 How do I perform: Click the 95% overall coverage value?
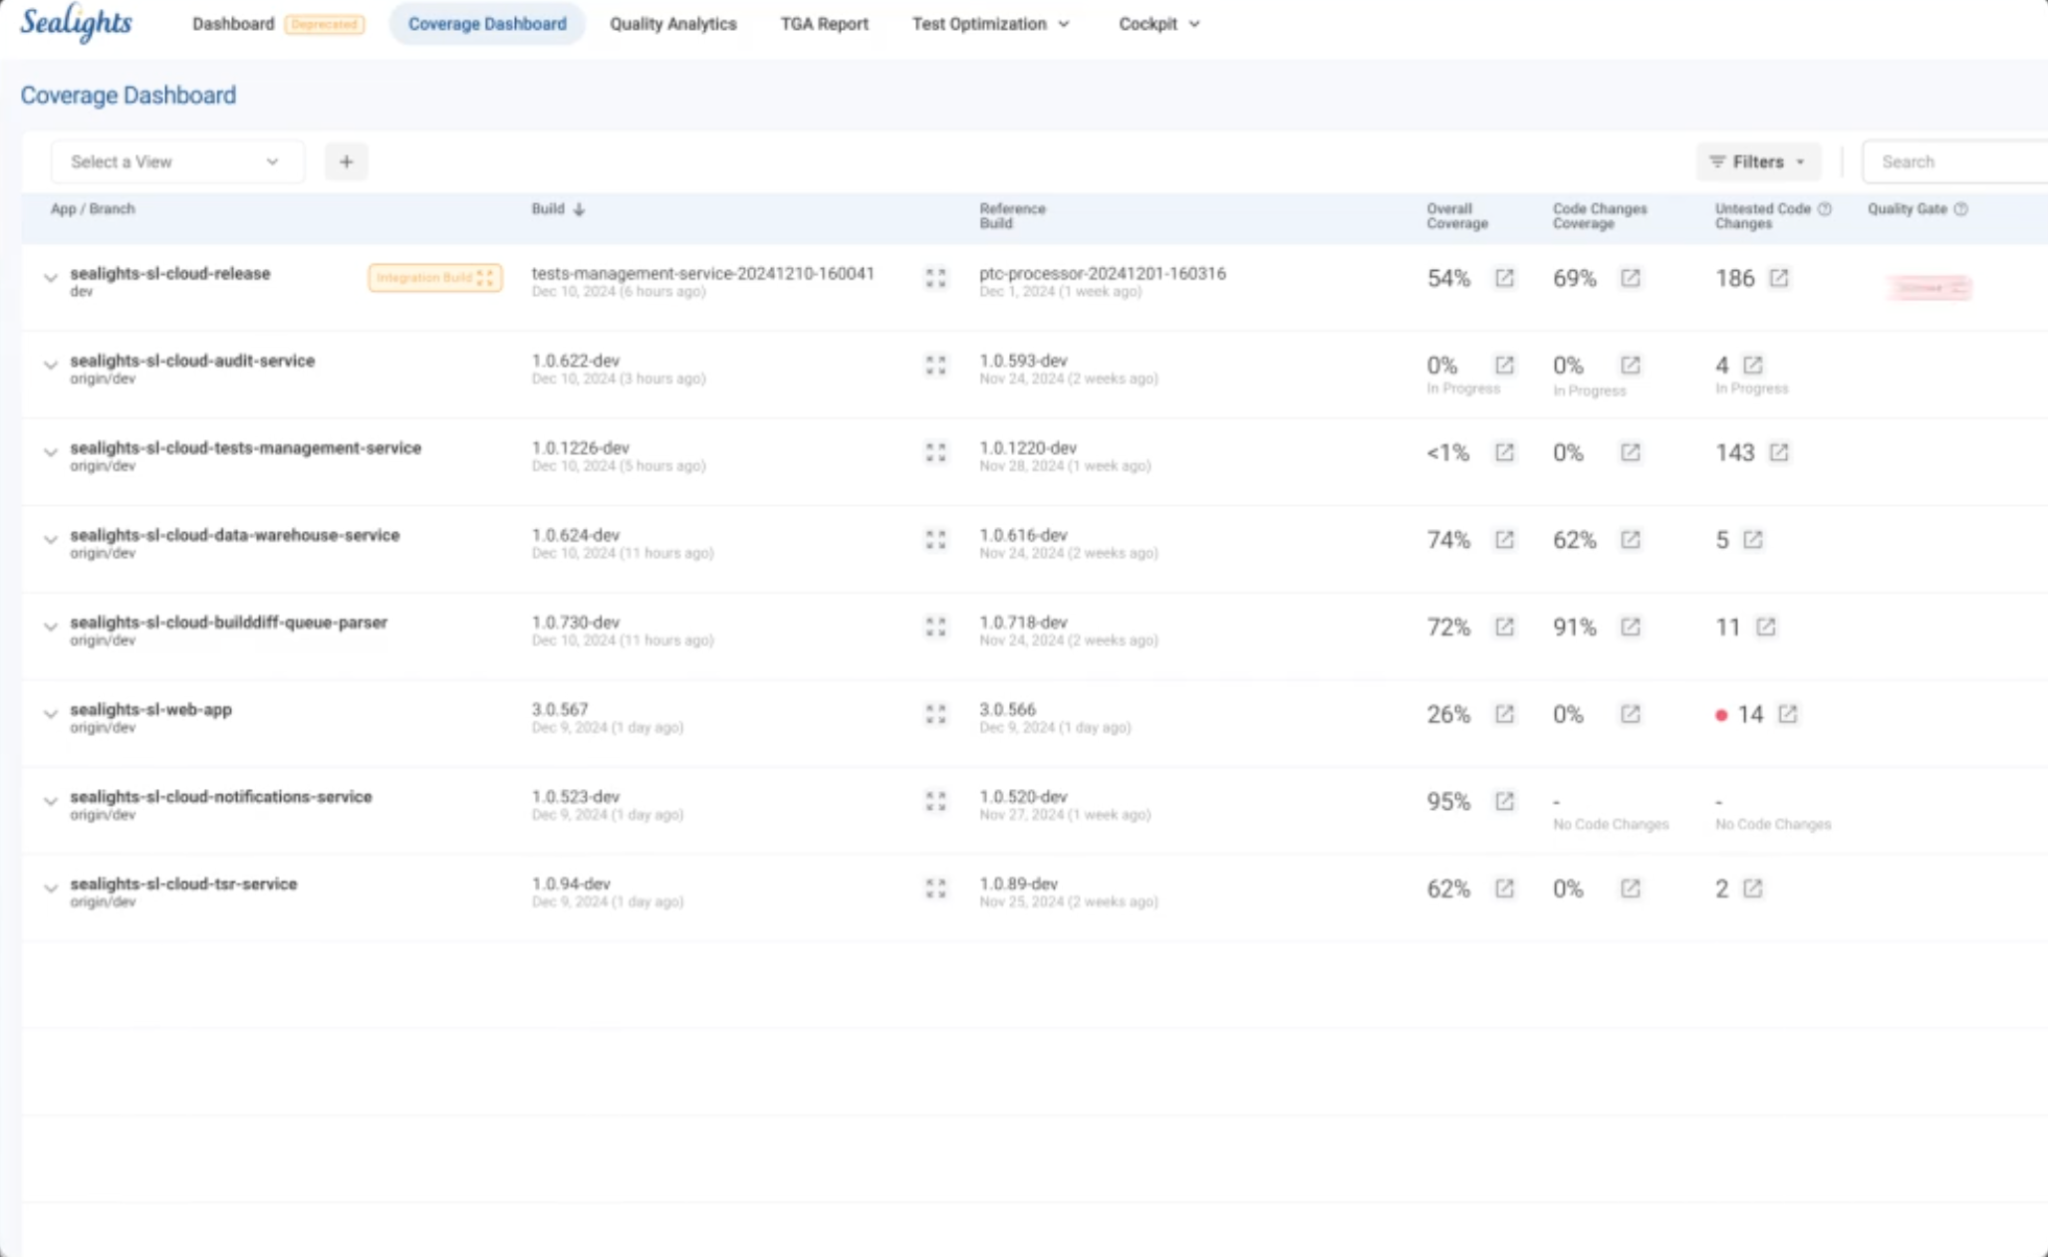[1448, 802]
